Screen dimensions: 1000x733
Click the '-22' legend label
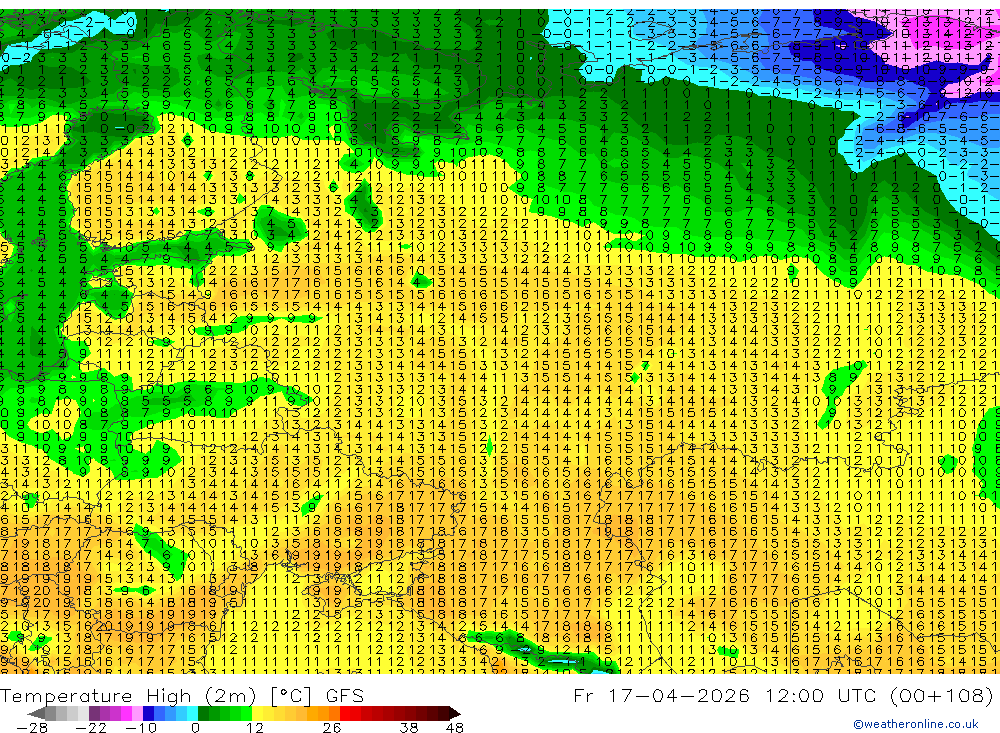91,727
